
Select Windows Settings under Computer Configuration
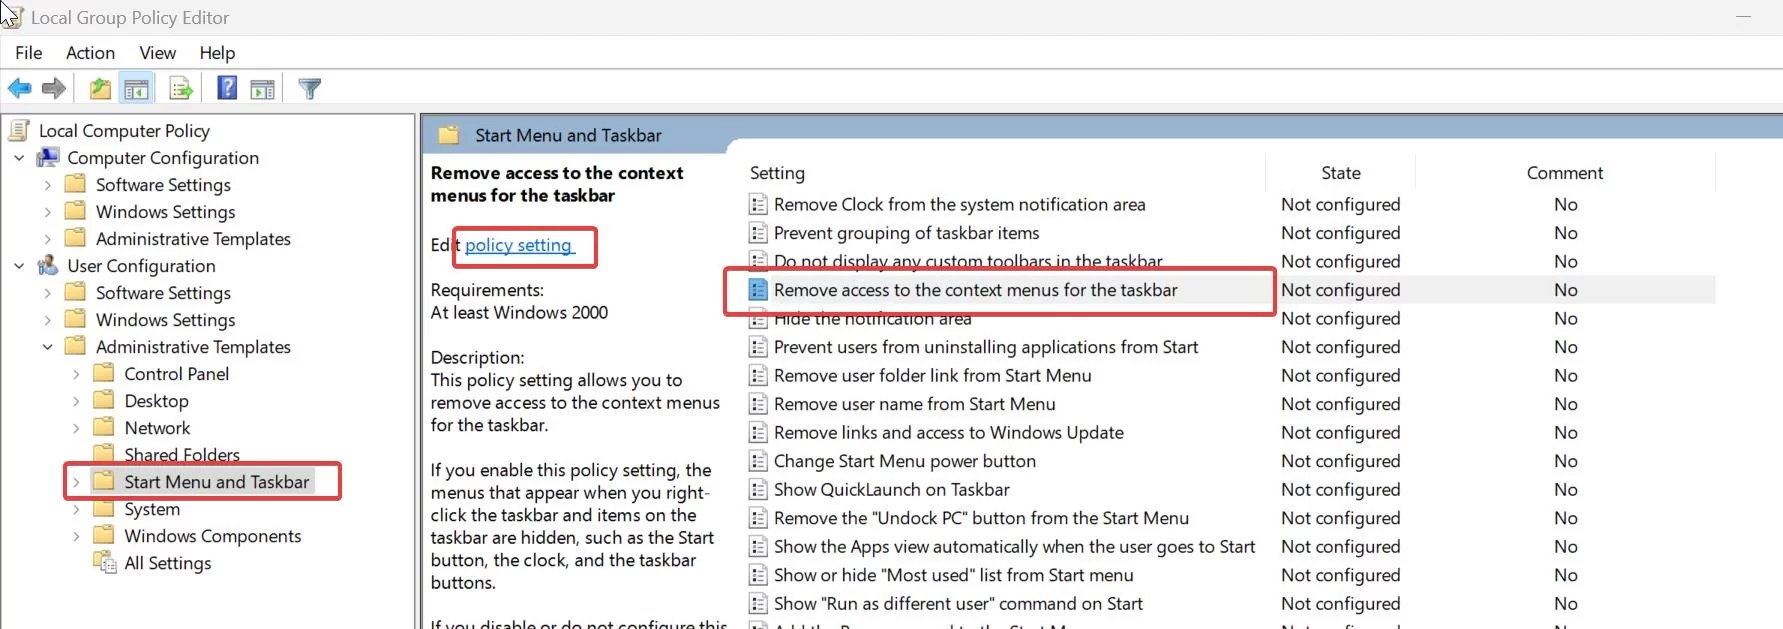pos(166,211)
